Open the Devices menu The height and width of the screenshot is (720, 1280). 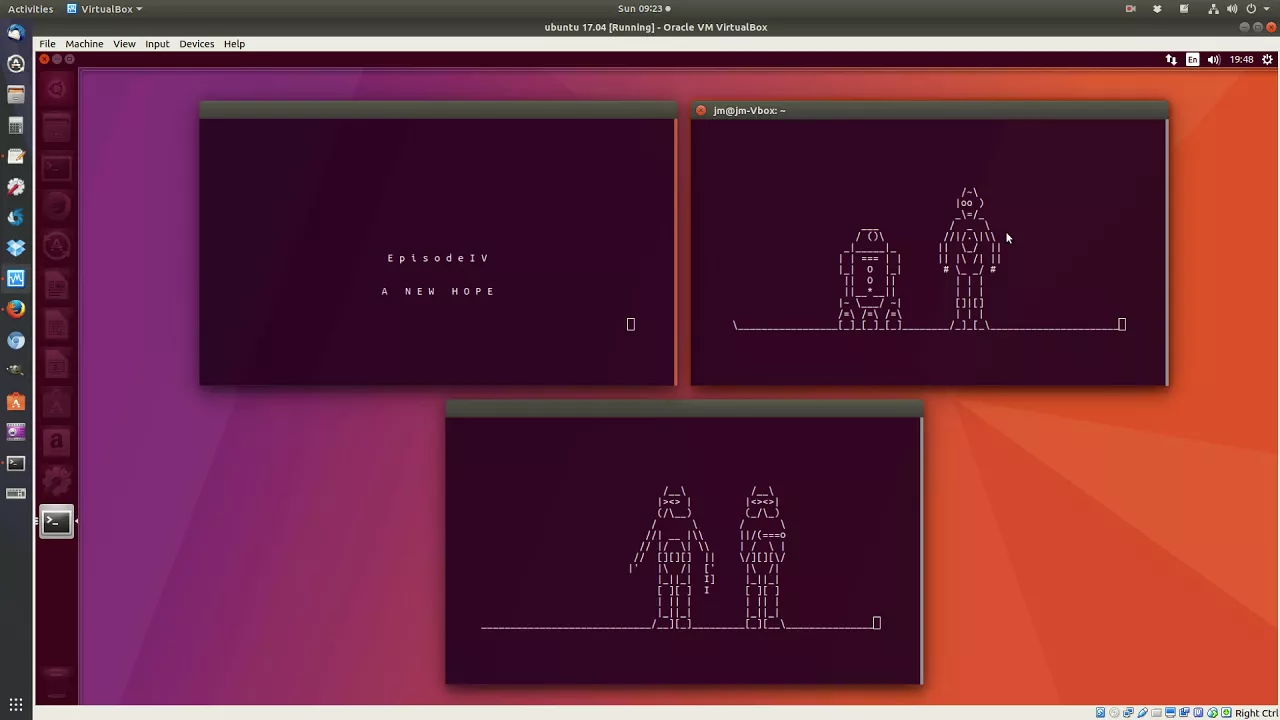coord(196,44)
